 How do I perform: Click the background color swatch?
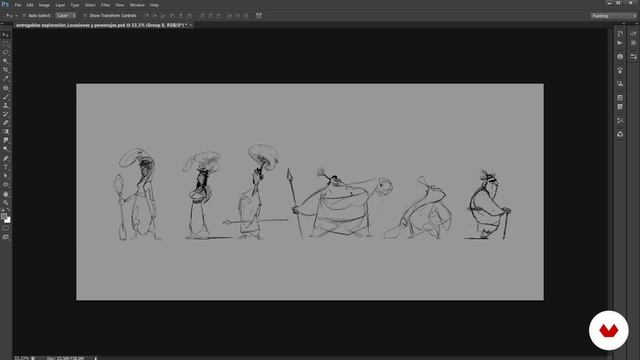pyautogui.click(x=8, y=220)
